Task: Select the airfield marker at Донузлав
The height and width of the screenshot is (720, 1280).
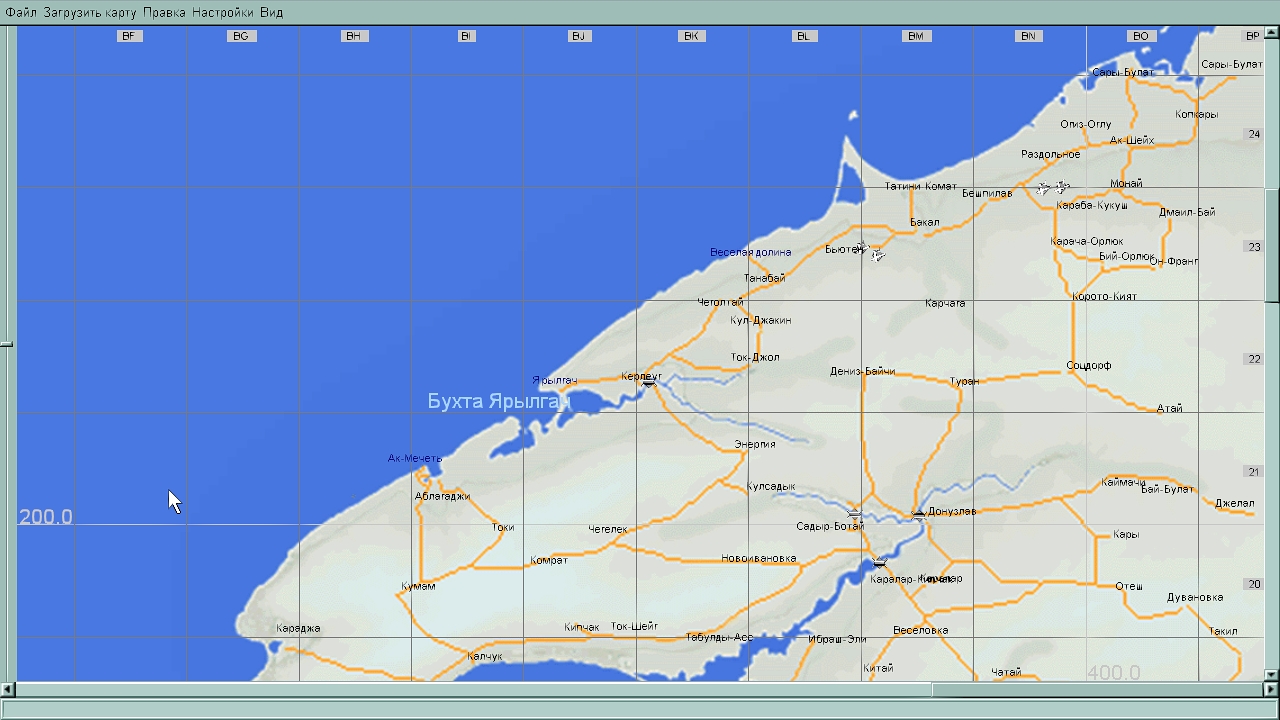Action: click(x=919, y=514)
